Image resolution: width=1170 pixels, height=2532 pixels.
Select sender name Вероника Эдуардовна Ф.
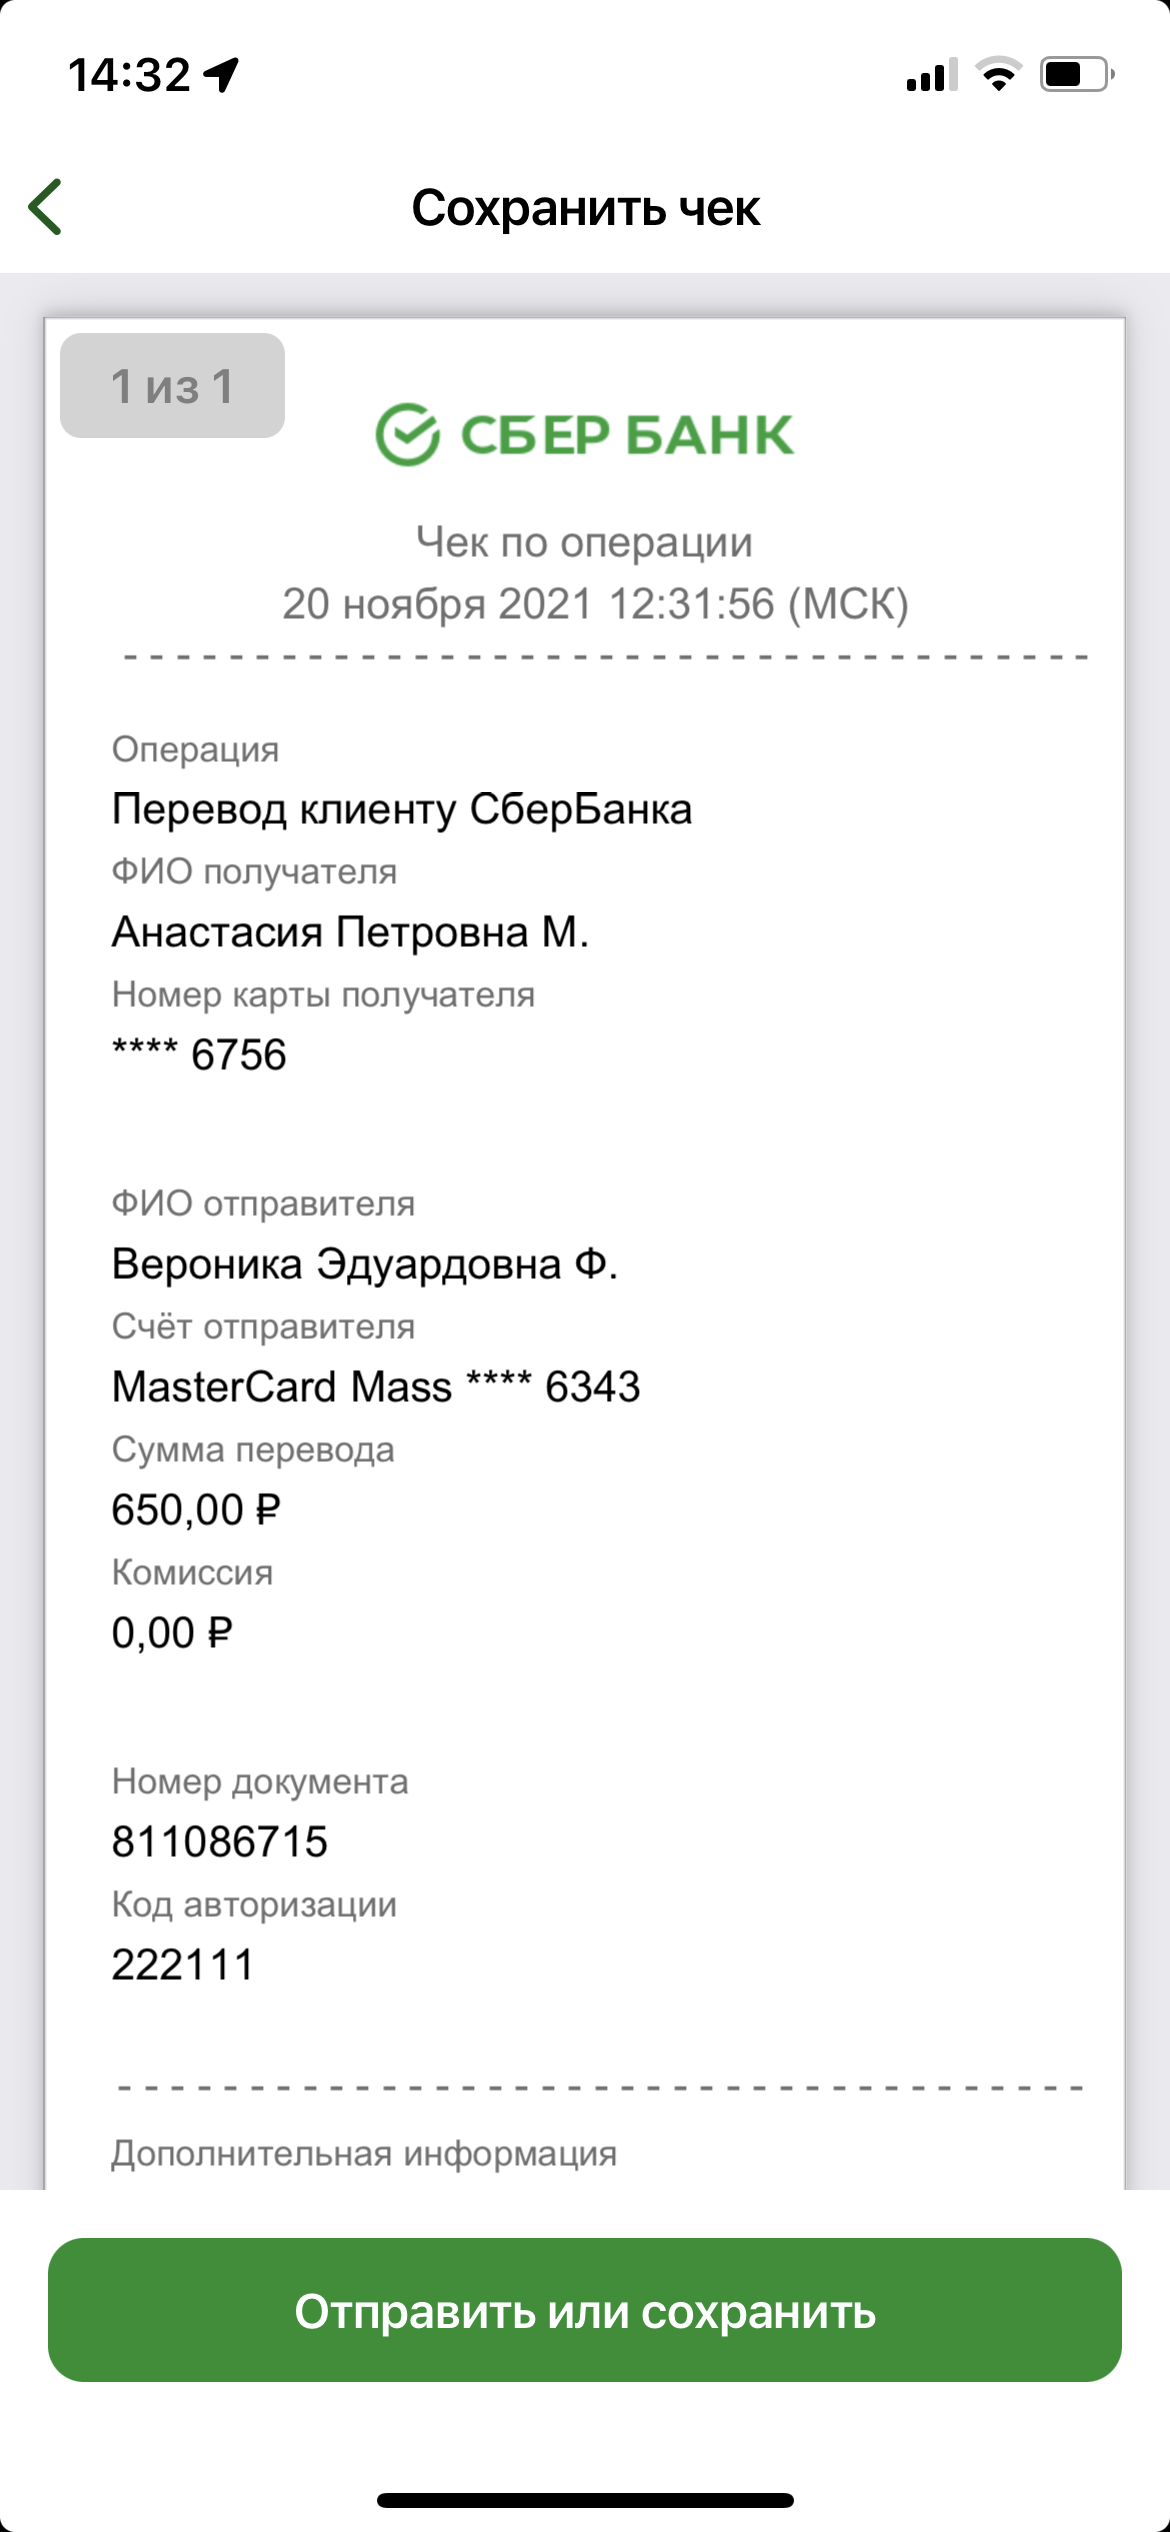point(365,1264)
